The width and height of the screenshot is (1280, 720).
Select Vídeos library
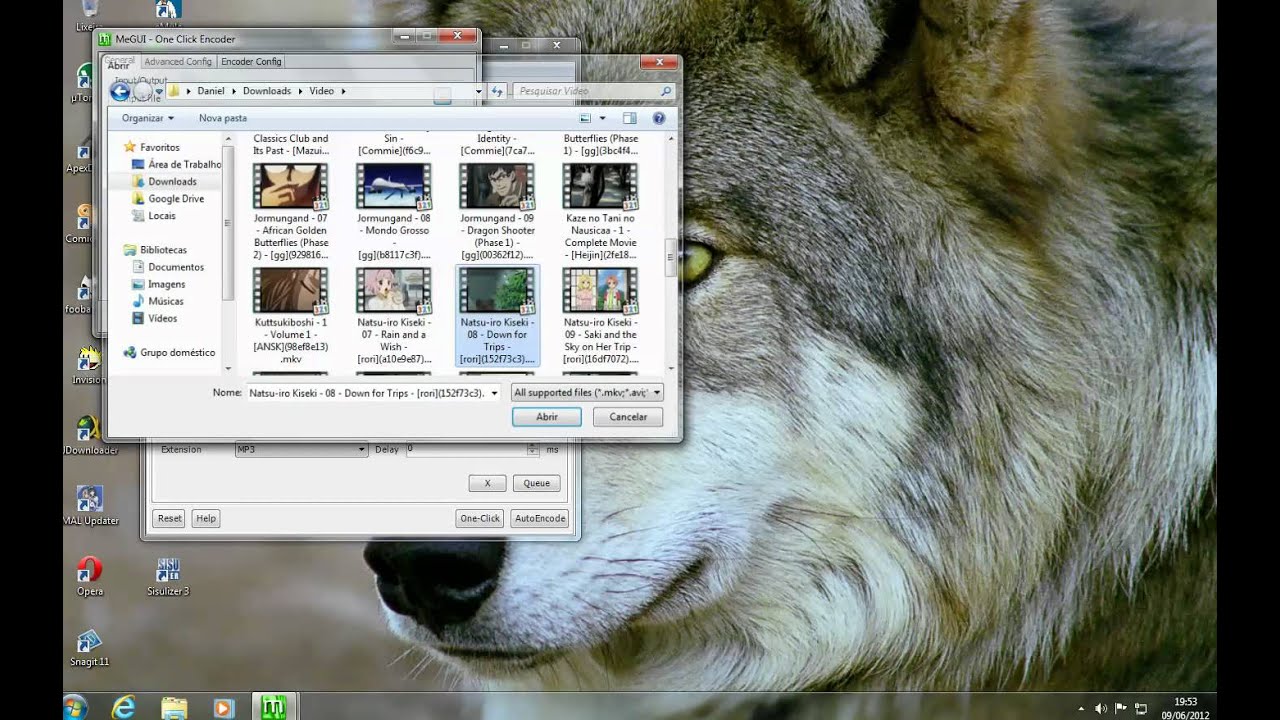(x=155, y=318)
